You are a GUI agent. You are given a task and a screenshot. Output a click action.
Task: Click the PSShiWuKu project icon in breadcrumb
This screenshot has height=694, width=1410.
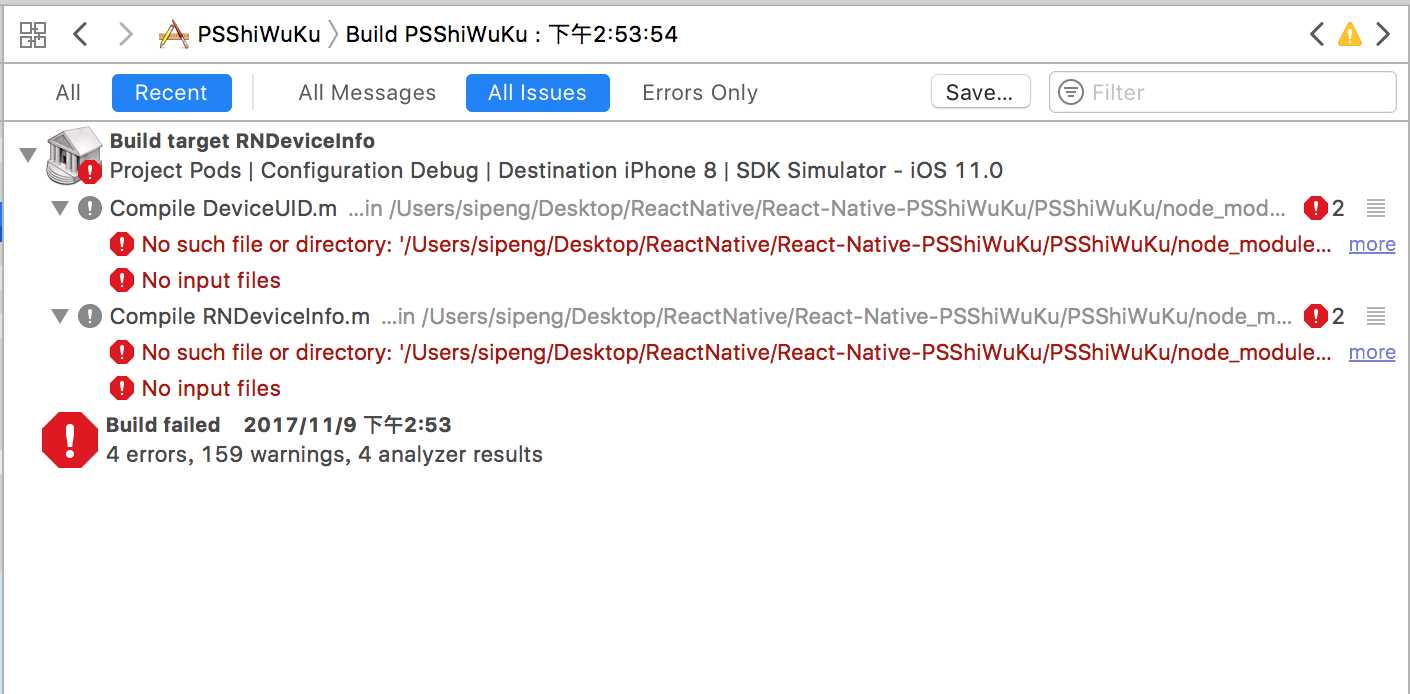pos(174,35)
